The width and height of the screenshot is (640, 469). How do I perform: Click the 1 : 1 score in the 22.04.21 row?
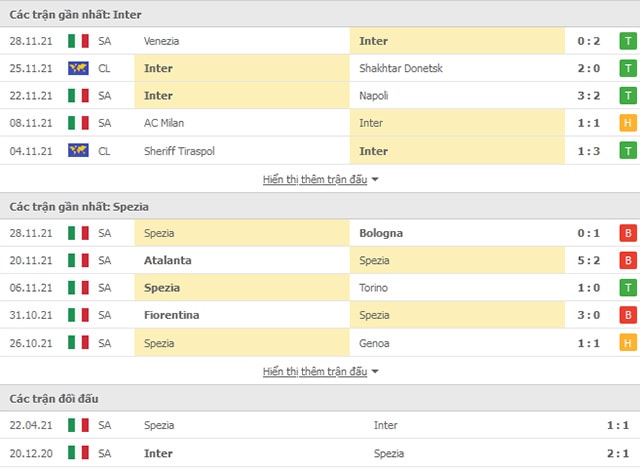coord(618,425)
